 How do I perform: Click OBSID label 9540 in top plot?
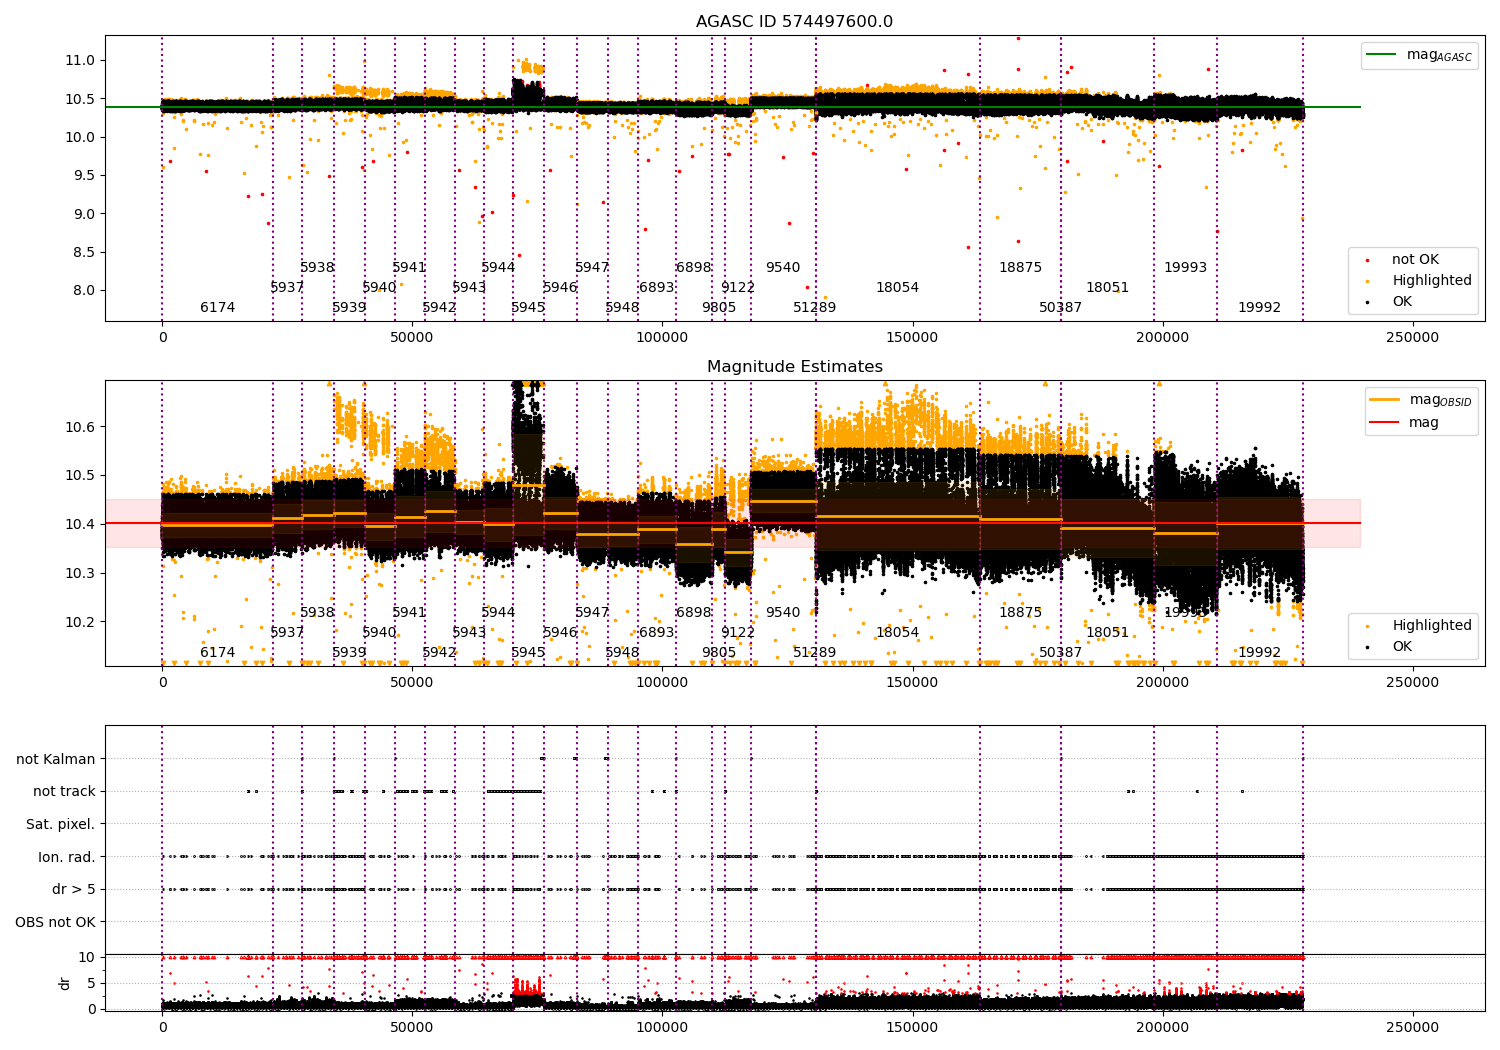coord(783,267)
